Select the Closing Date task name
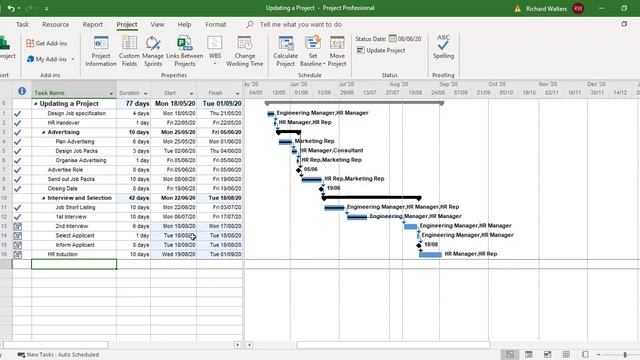The image size is (640, 360). pos(62,189)
